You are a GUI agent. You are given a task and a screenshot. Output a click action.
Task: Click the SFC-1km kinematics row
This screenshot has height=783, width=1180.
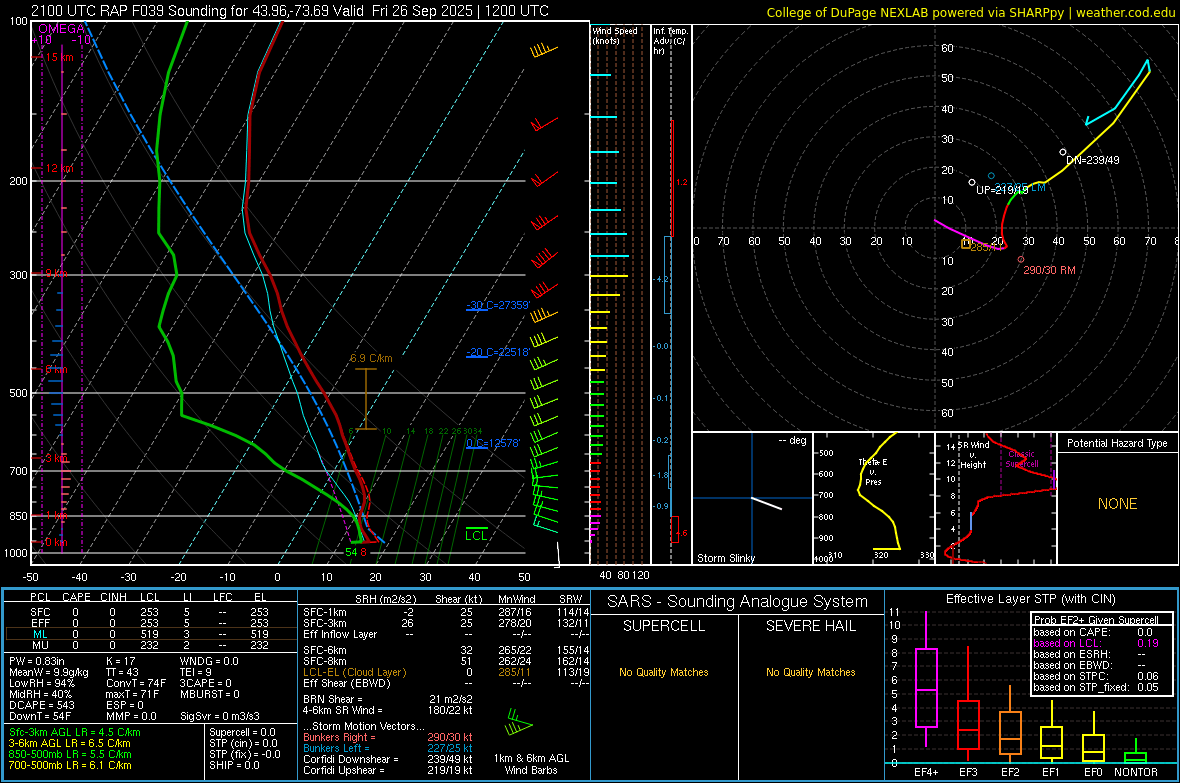(446, 612)
